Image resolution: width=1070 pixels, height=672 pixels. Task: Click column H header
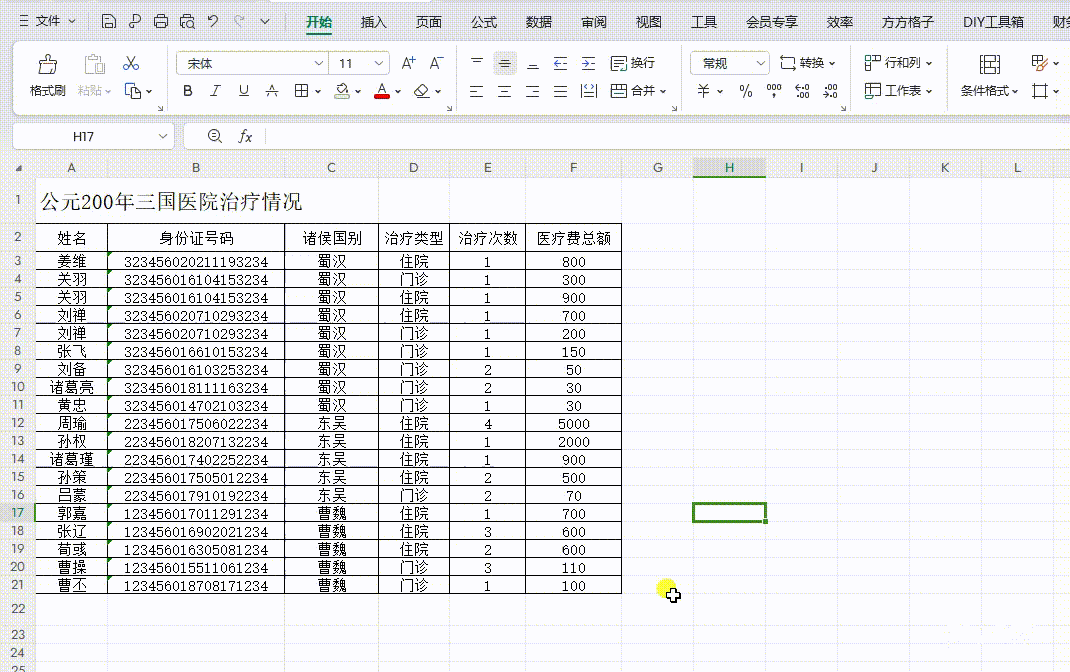(x=729, y=167)
